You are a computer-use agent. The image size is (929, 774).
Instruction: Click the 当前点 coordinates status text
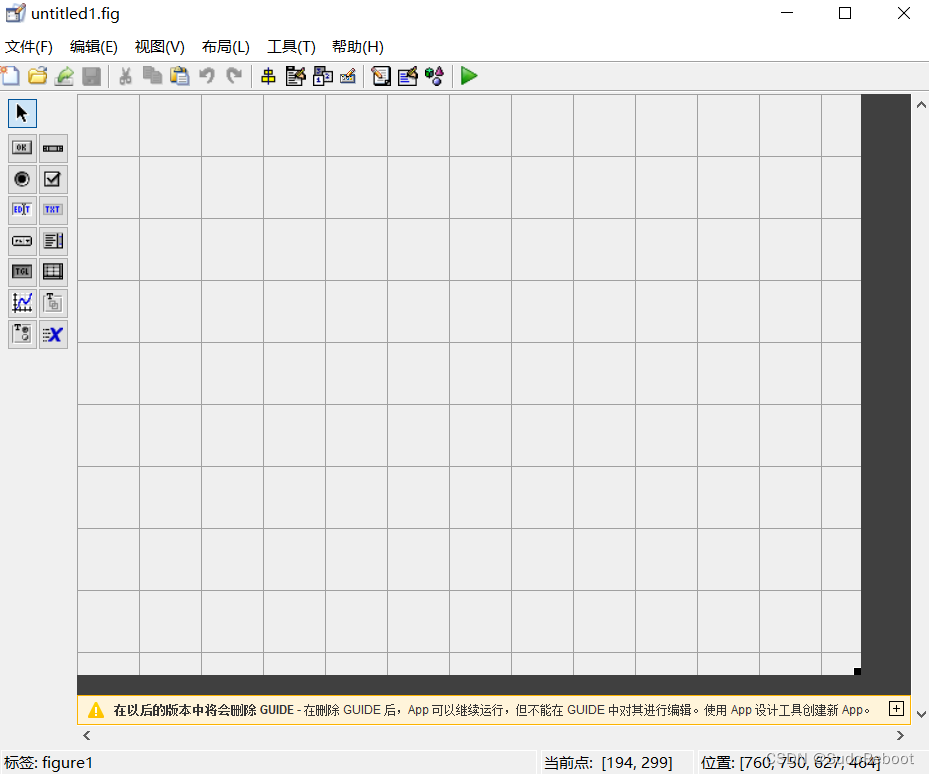(x=608, y=763)
